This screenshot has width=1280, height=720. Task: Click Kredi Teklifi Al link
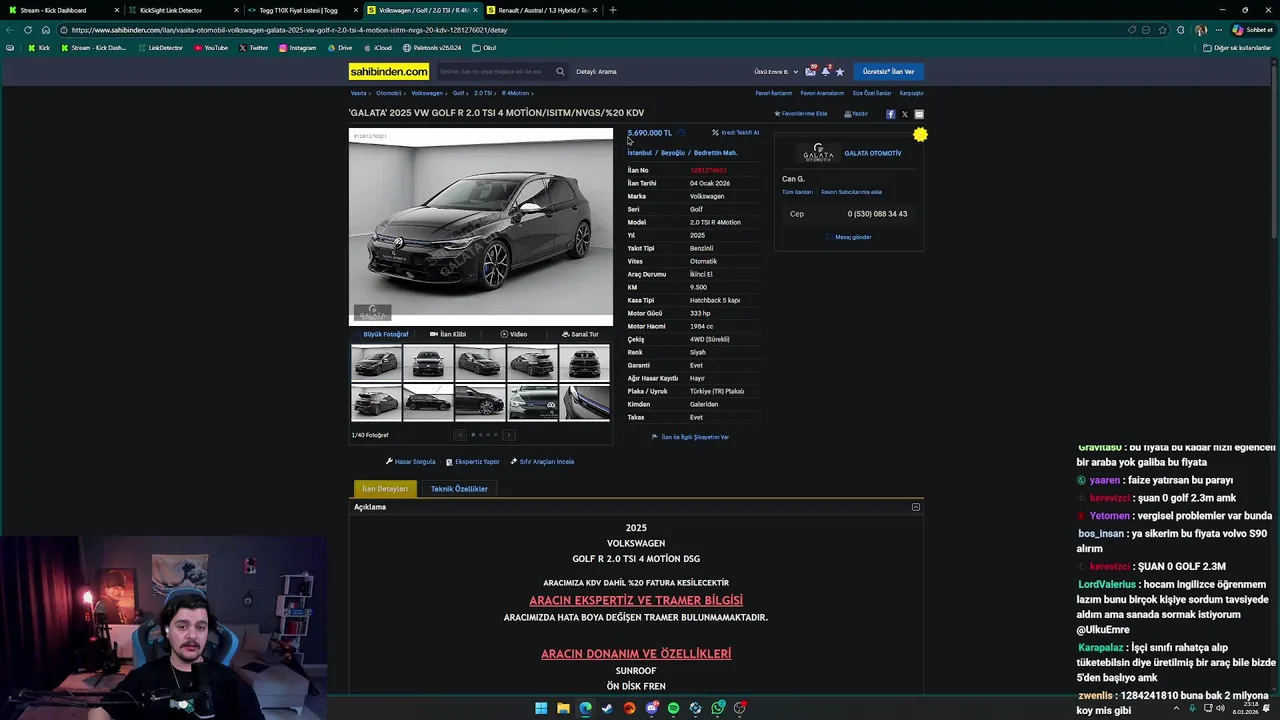point(736,133)
